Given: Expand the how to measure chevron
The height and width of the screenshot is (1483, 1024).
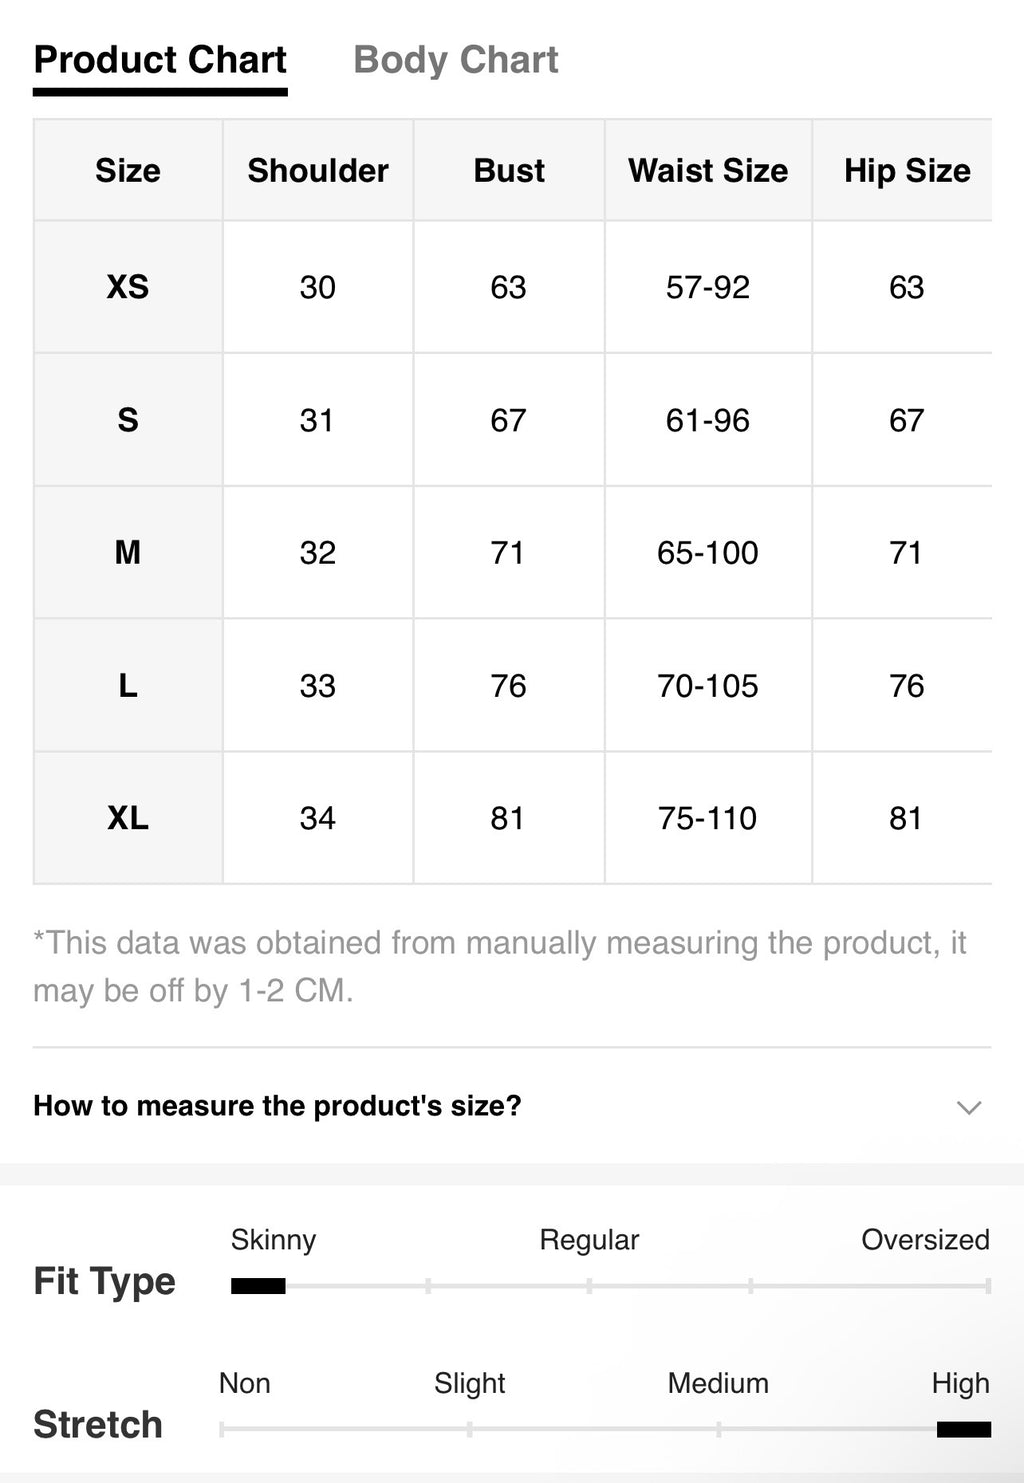Looking at the screenshot, I should tap(968, 1107).
